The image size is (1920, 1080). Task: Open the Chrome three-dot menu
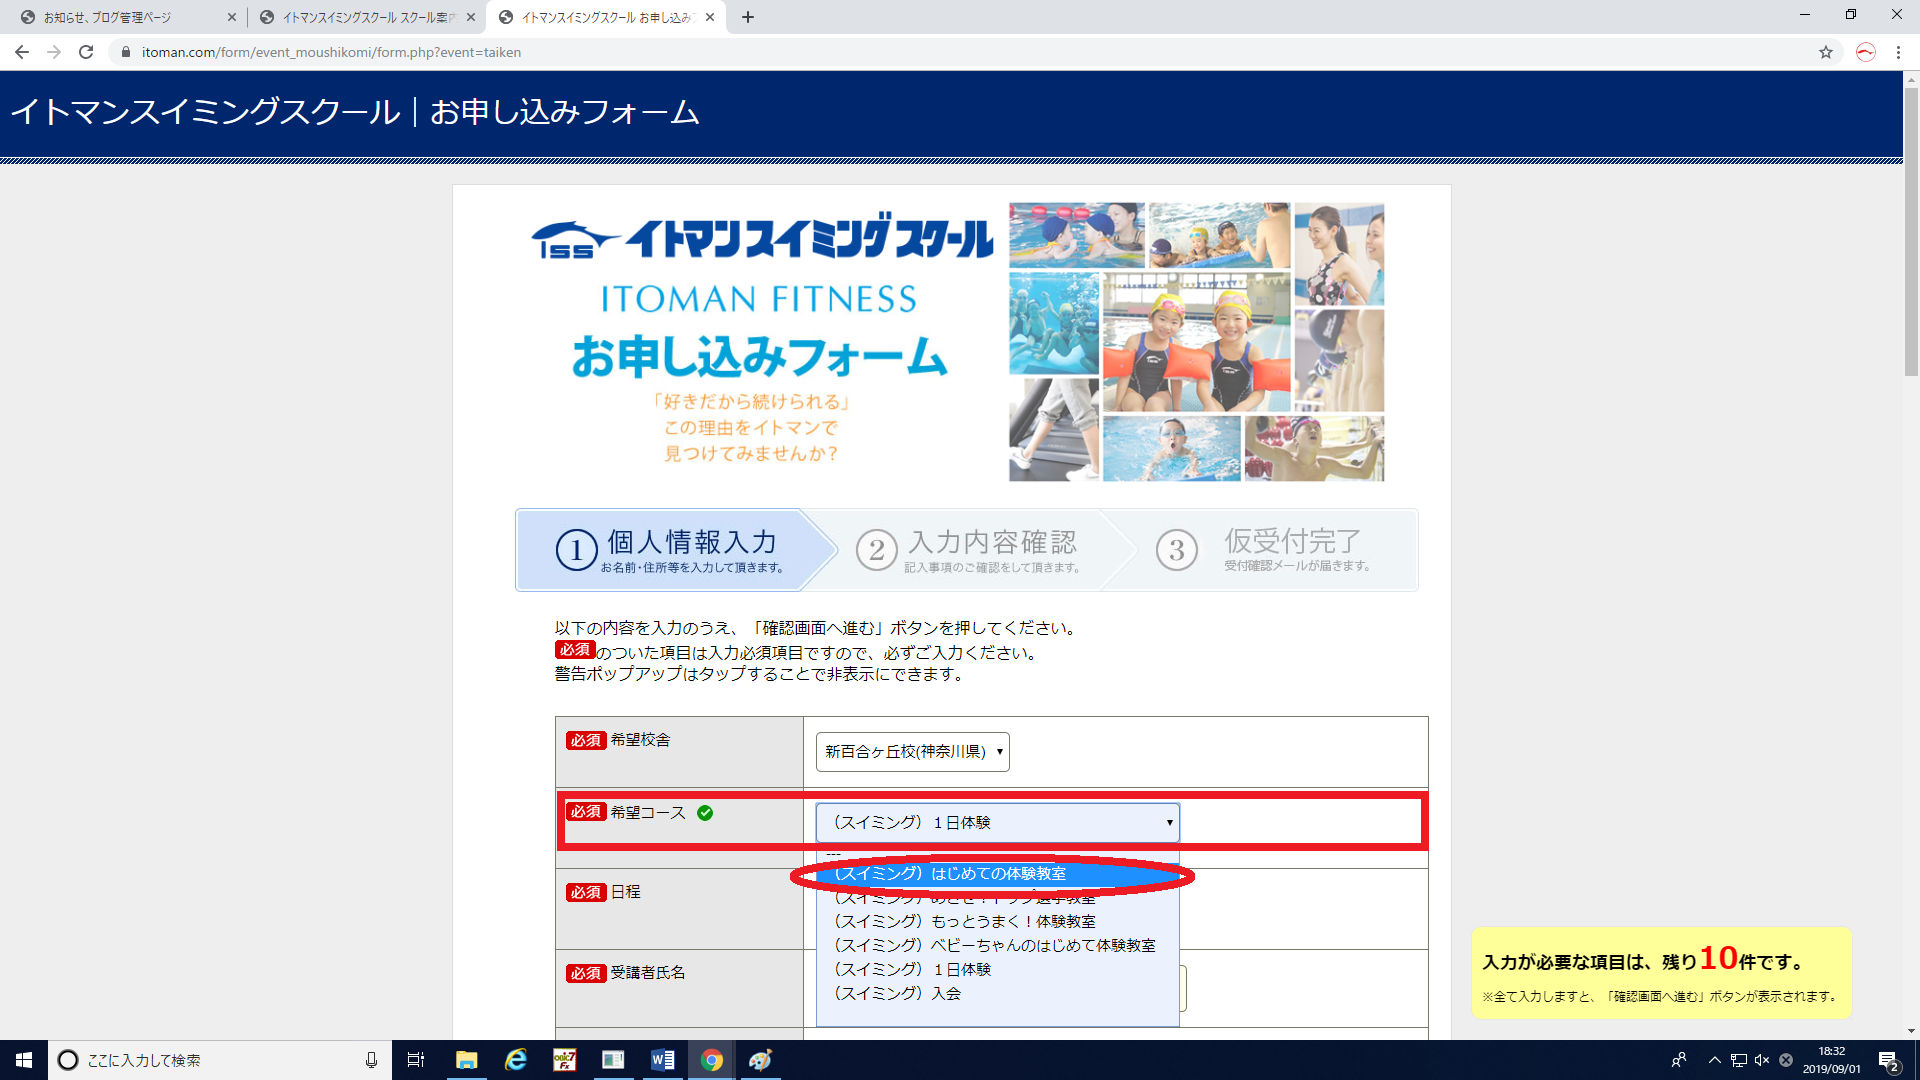pyautogui.click(x=1898, y=52)
